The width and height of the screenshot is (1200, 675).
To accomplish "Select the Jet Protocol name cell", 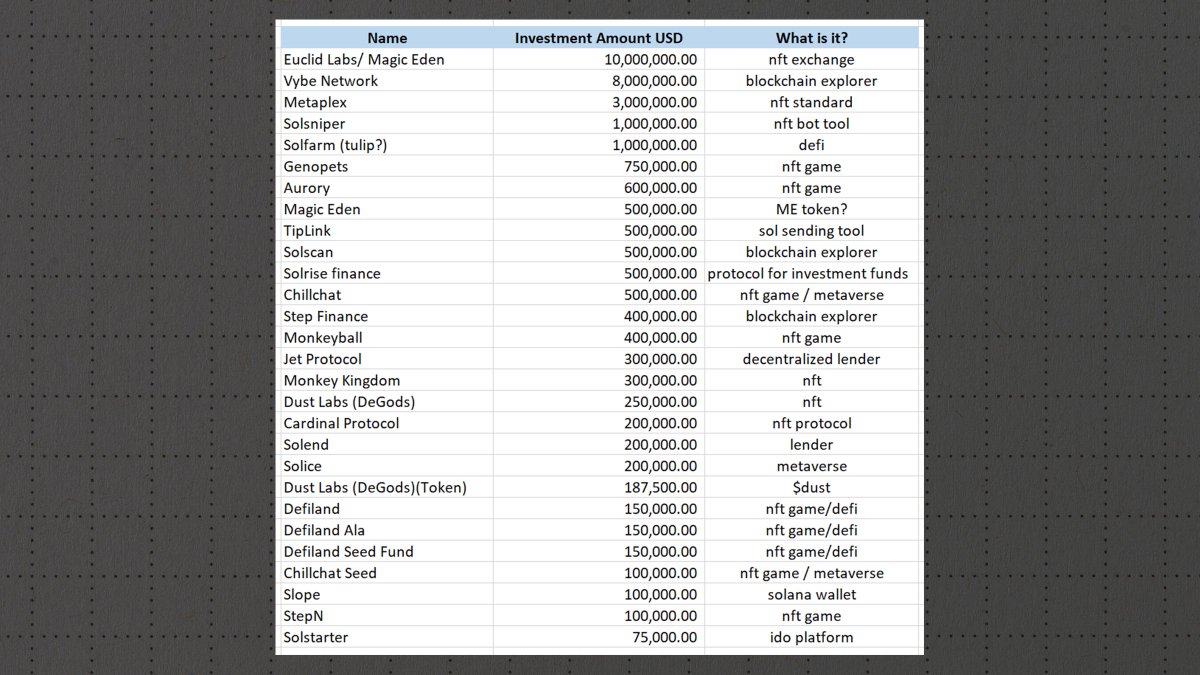I will click(x=321, y=358).
